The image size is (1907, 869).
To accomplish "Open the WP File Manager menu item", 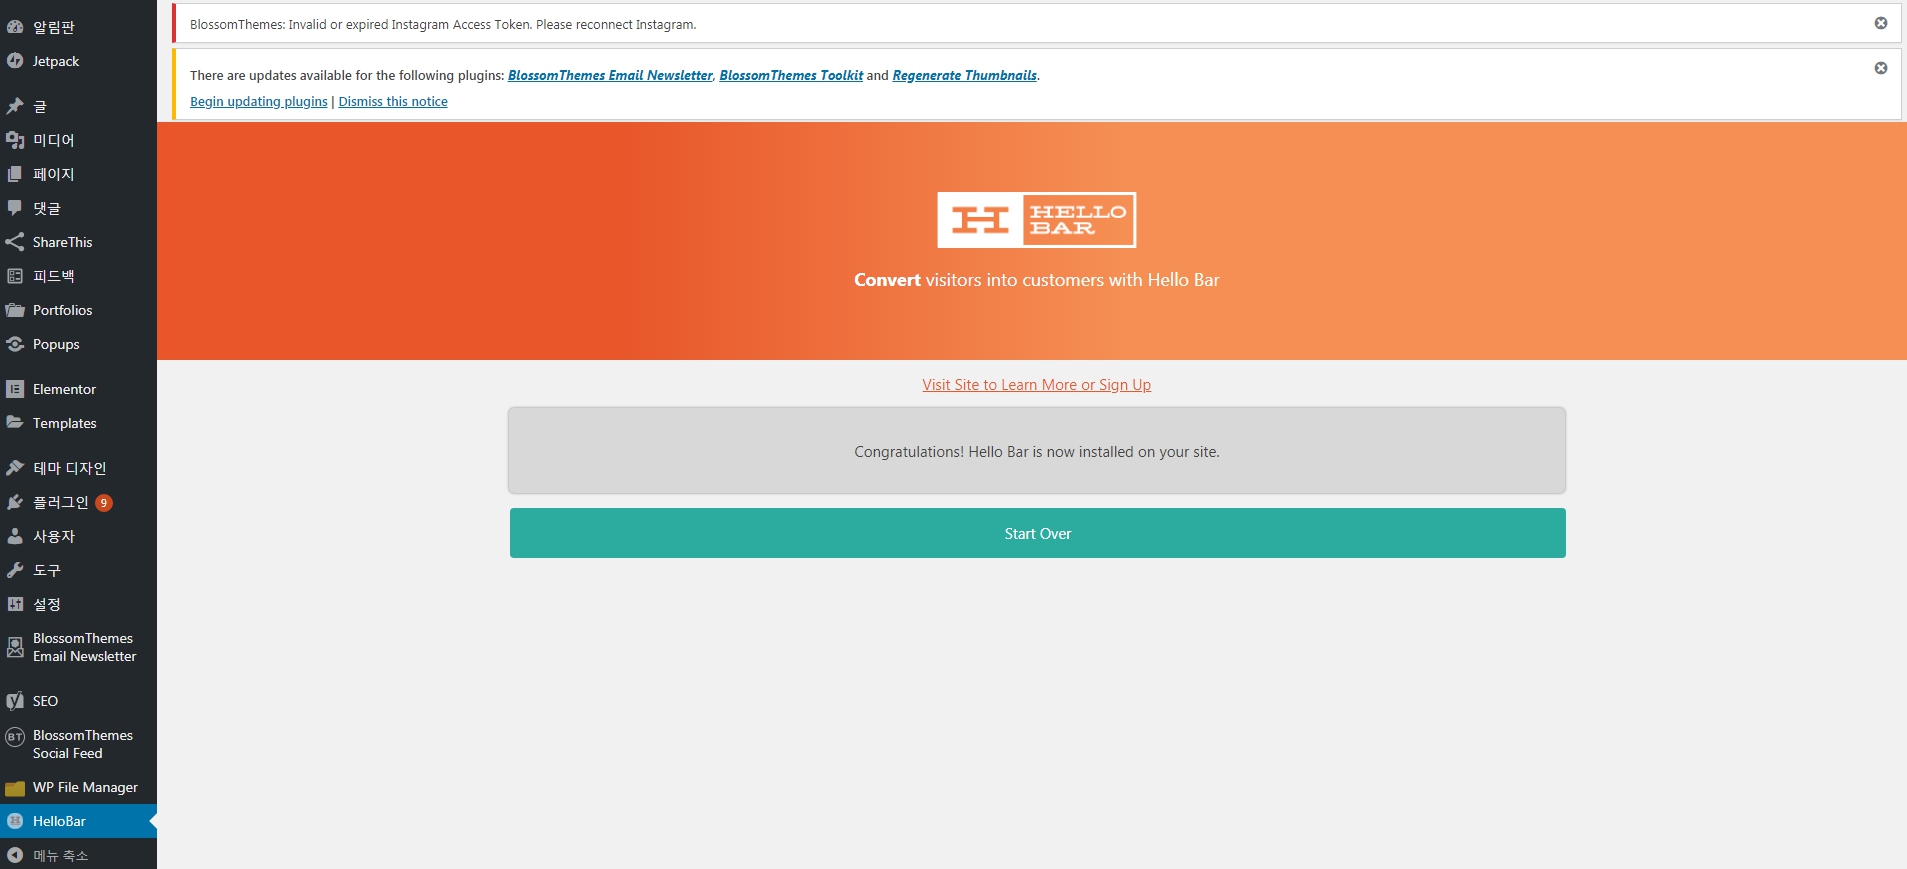I will point(78,787).
